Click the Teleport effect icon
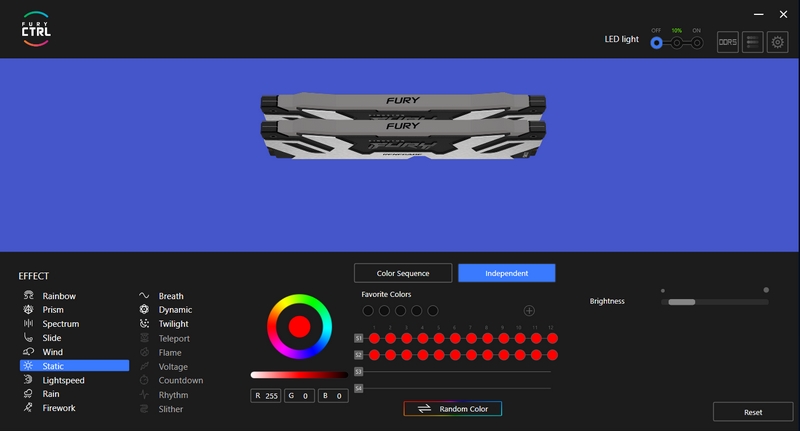The width and height of the screenshot is (800, 431). [x=144, y=338]
